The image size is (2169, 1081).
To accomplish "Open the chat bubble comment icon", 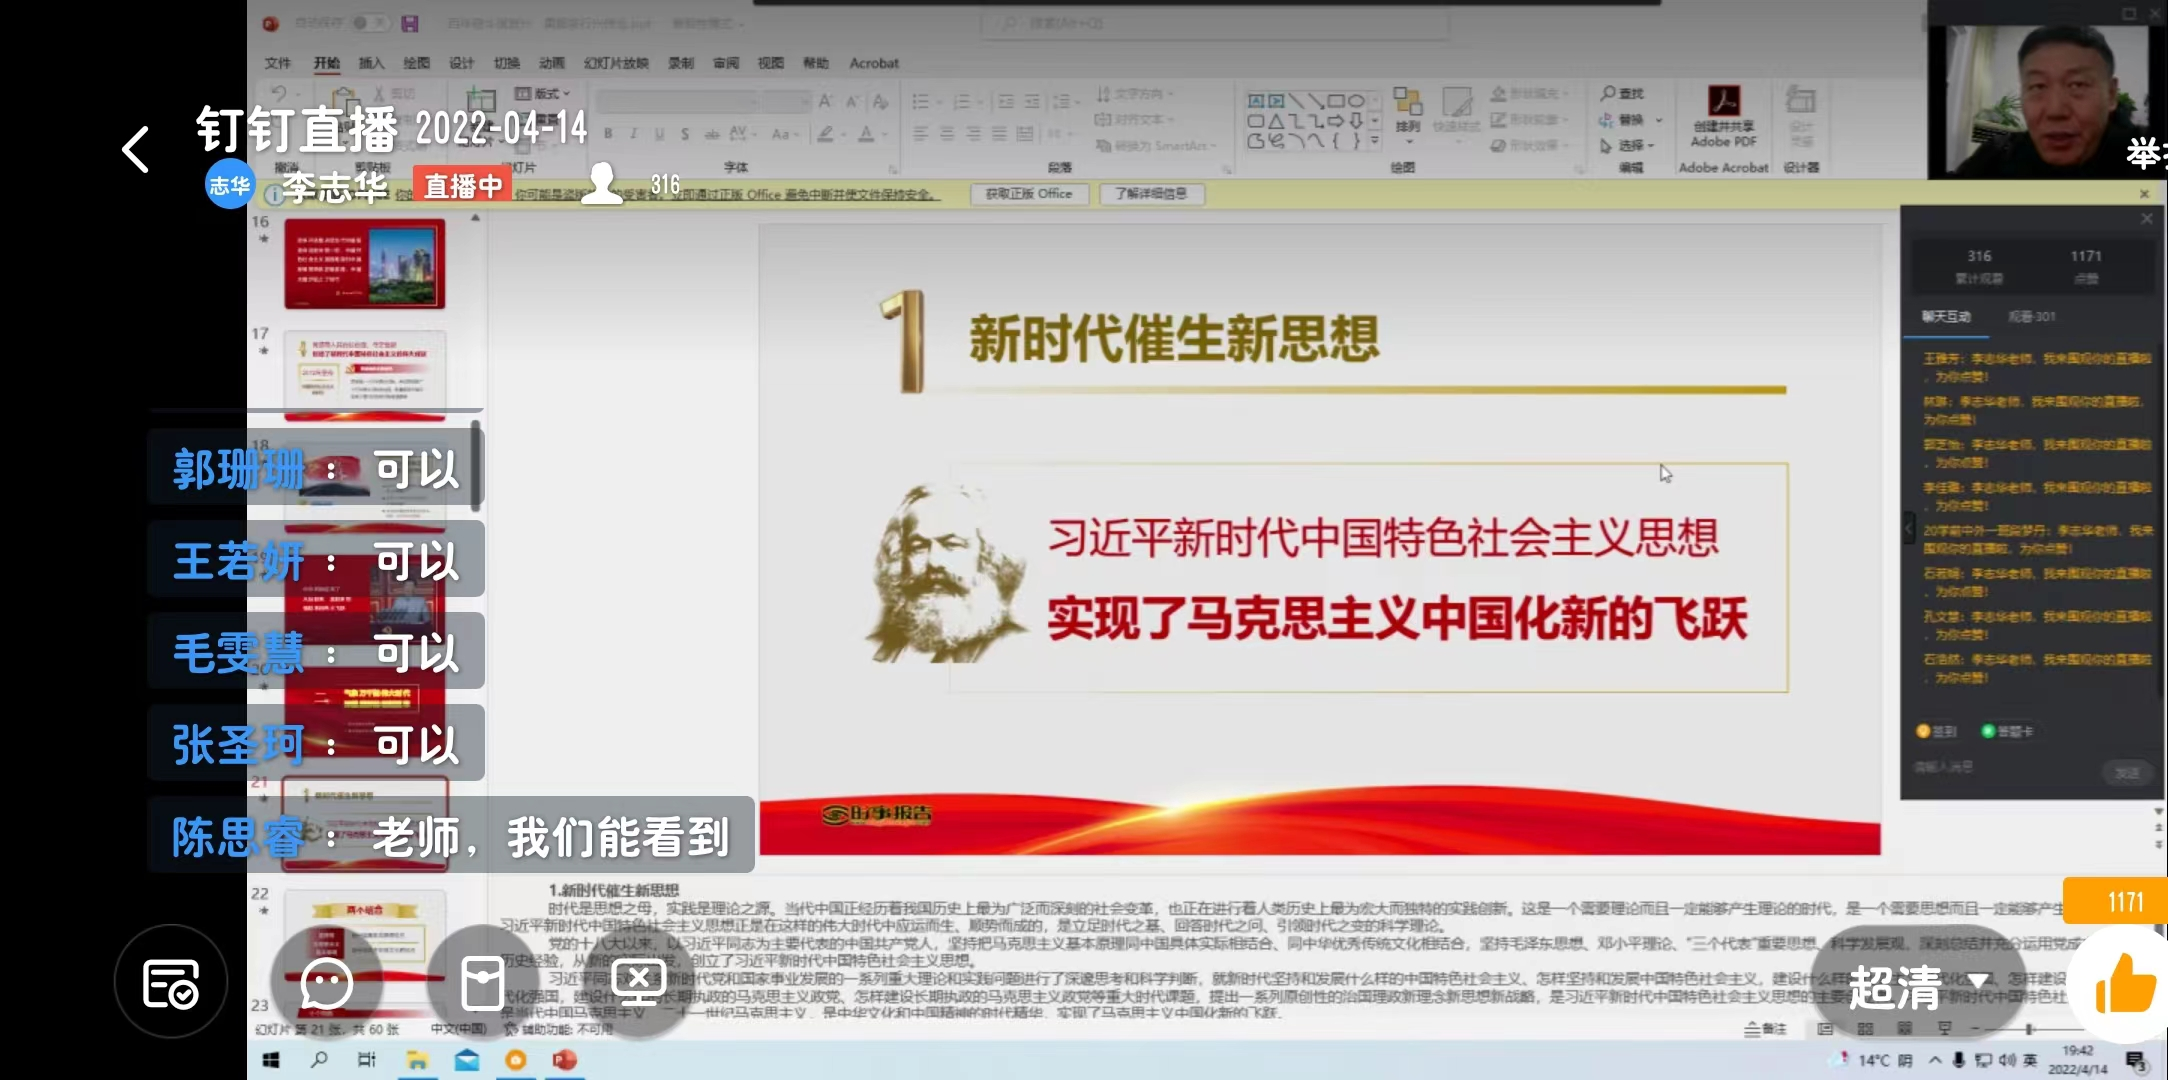I will pyautogui.click(x=327, y=984).
